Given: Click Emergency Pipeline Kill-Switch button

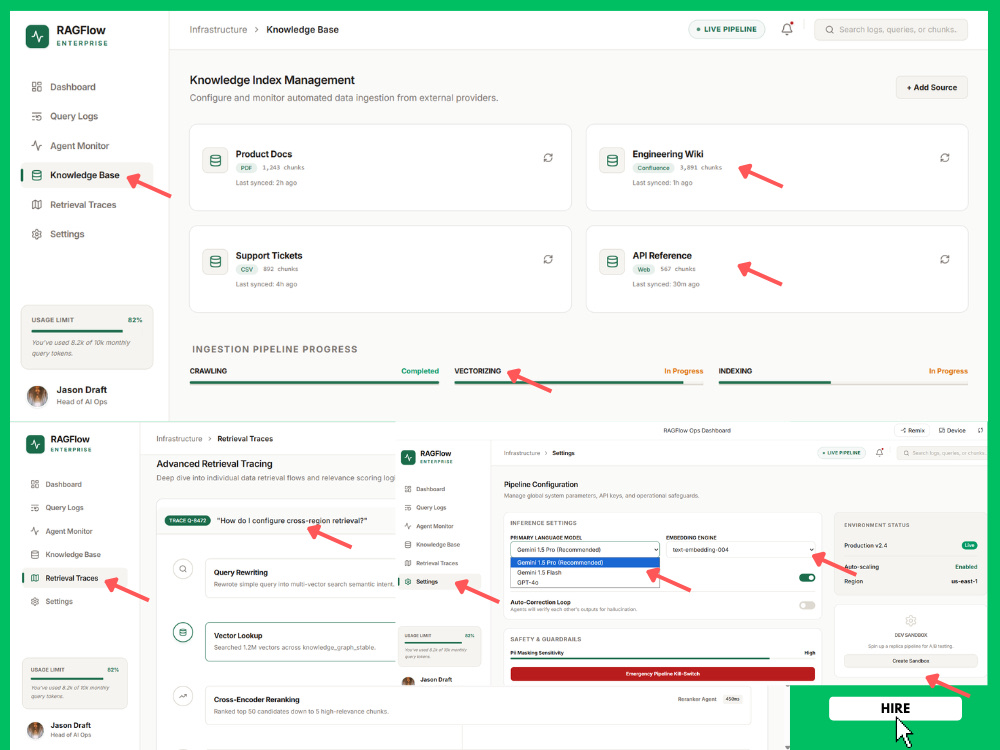Looking at the screenshot, I should [x=663, y=673].
